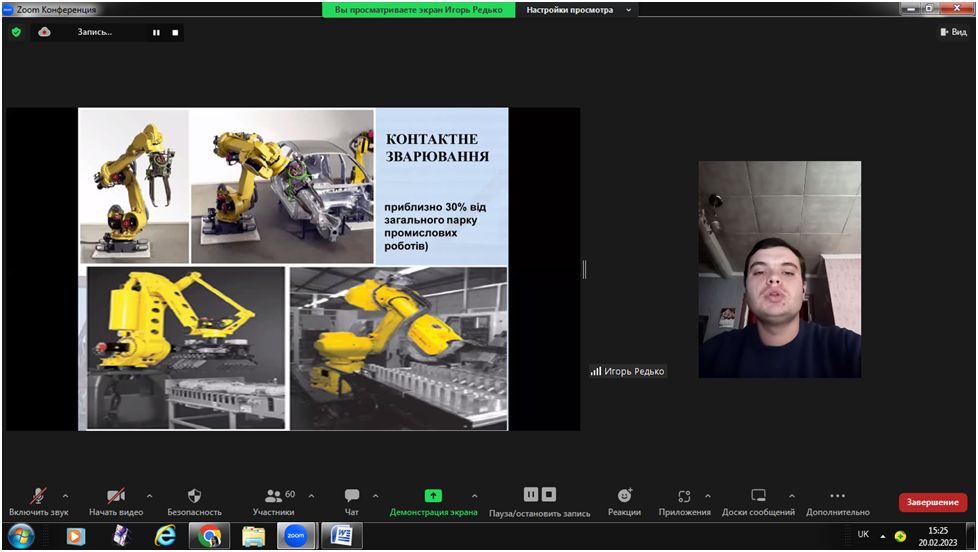Click the cloud recording icon
Screen dimensions: 978x552
(44, 32)
